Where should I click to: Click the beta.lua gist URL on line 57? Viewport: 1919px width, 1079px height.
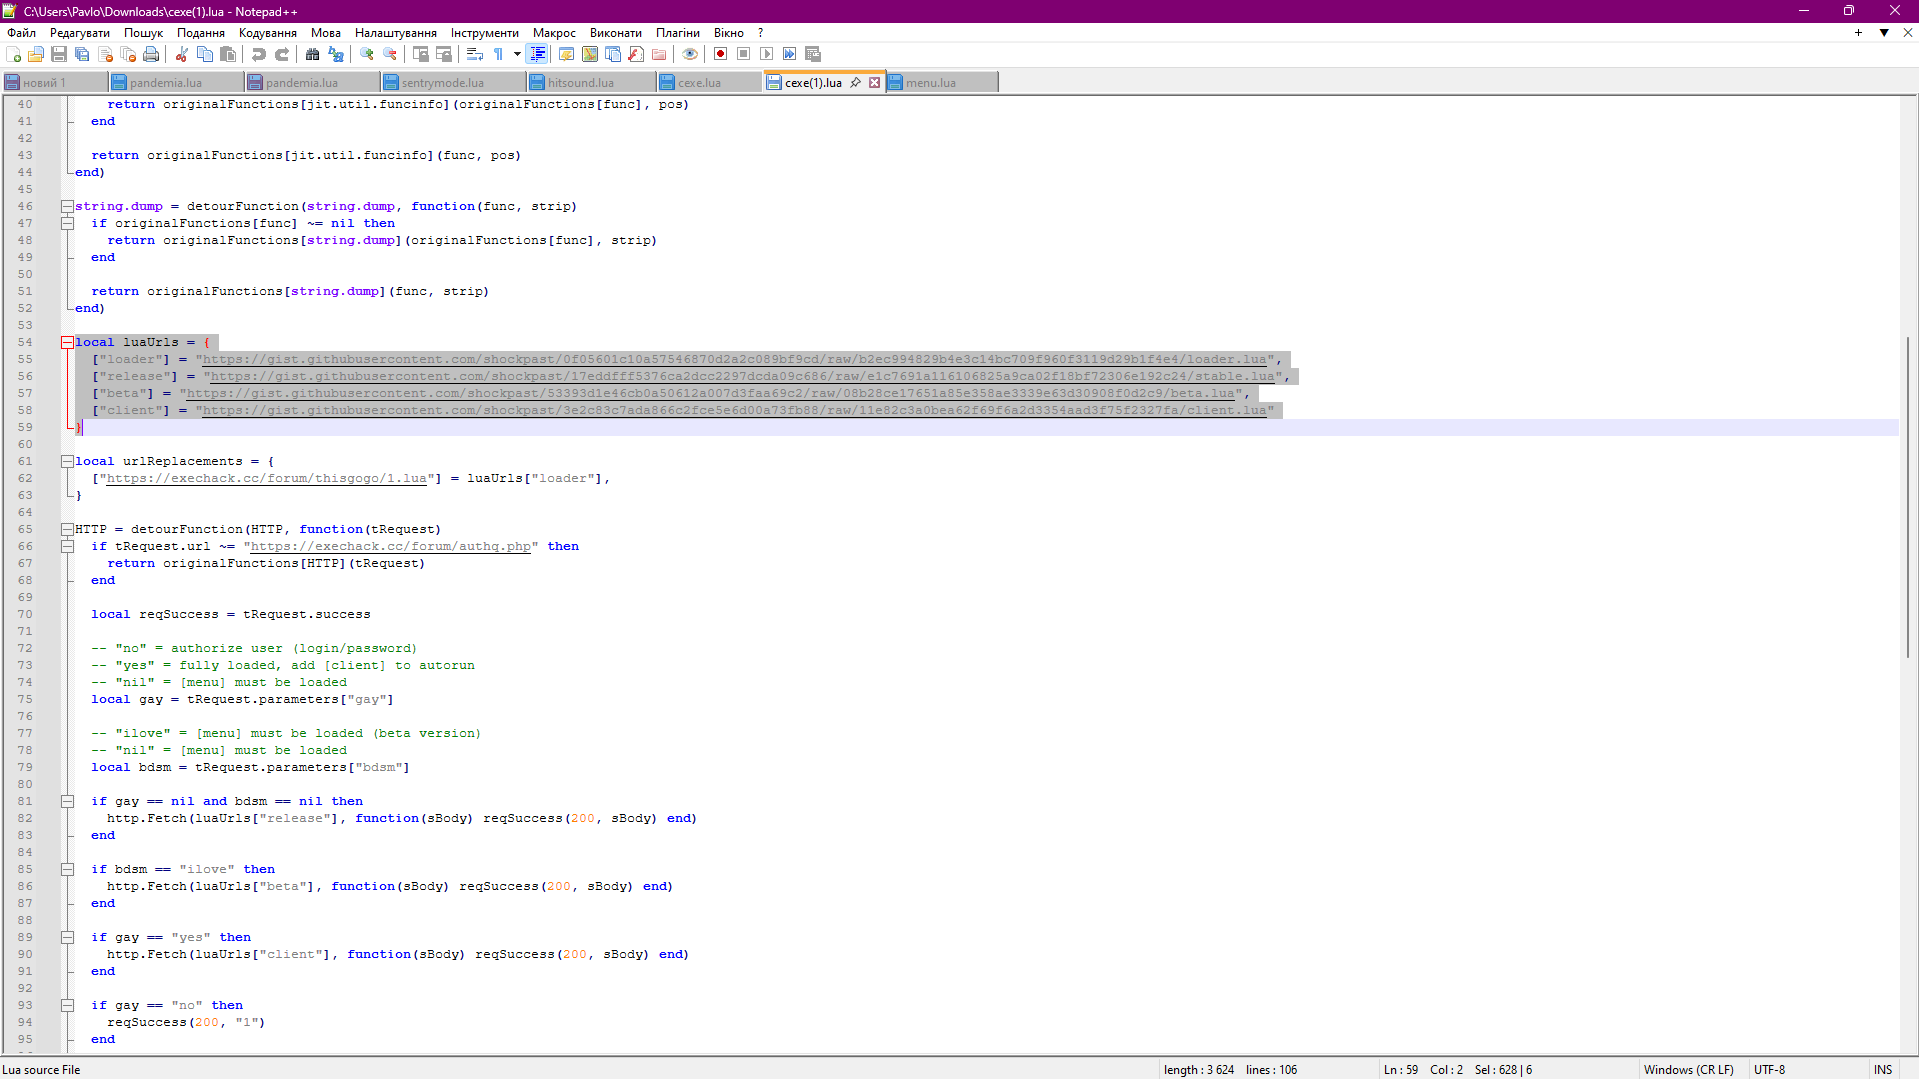click(711, 393)
